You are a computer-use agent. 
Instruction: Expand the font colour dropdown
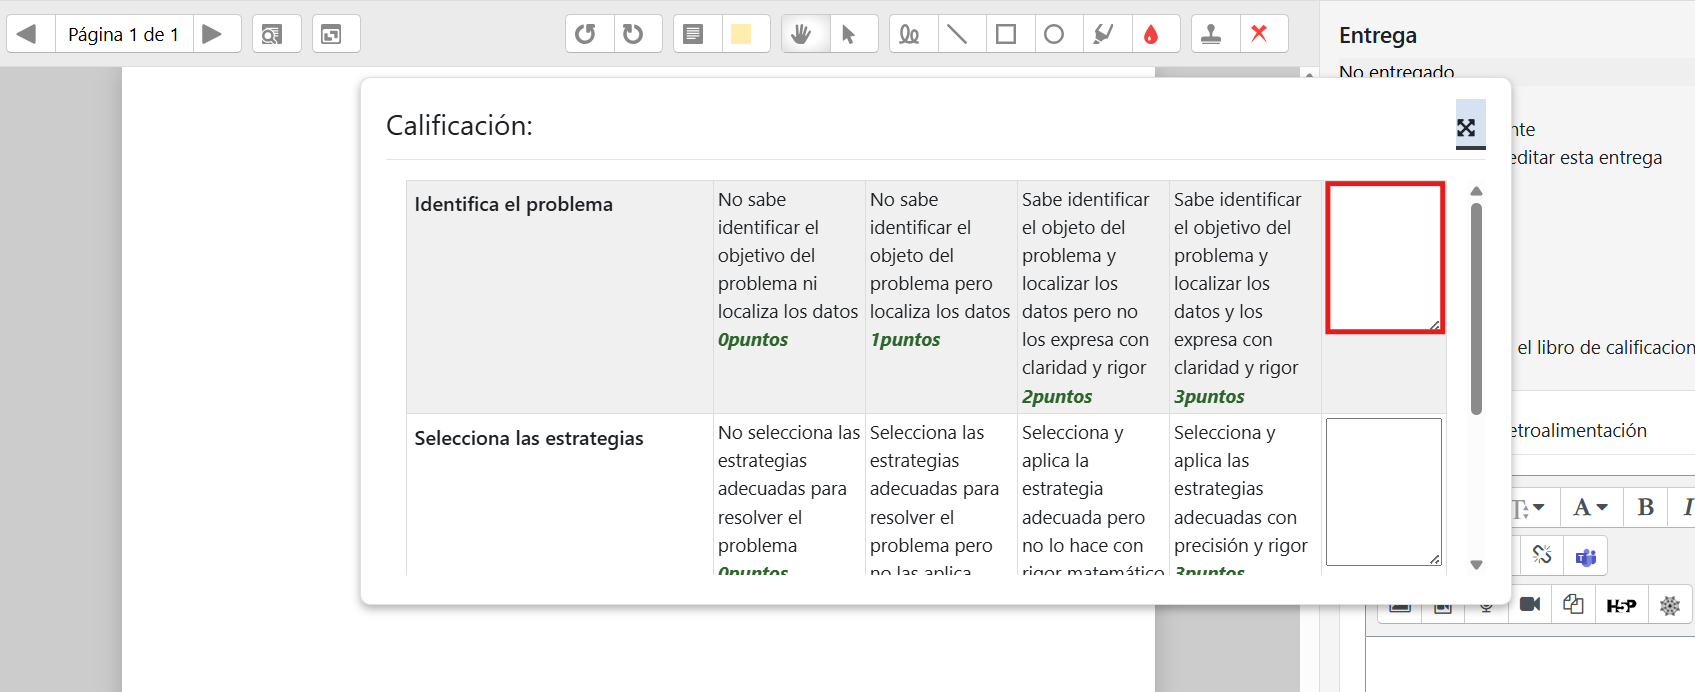coord(1590,507)
